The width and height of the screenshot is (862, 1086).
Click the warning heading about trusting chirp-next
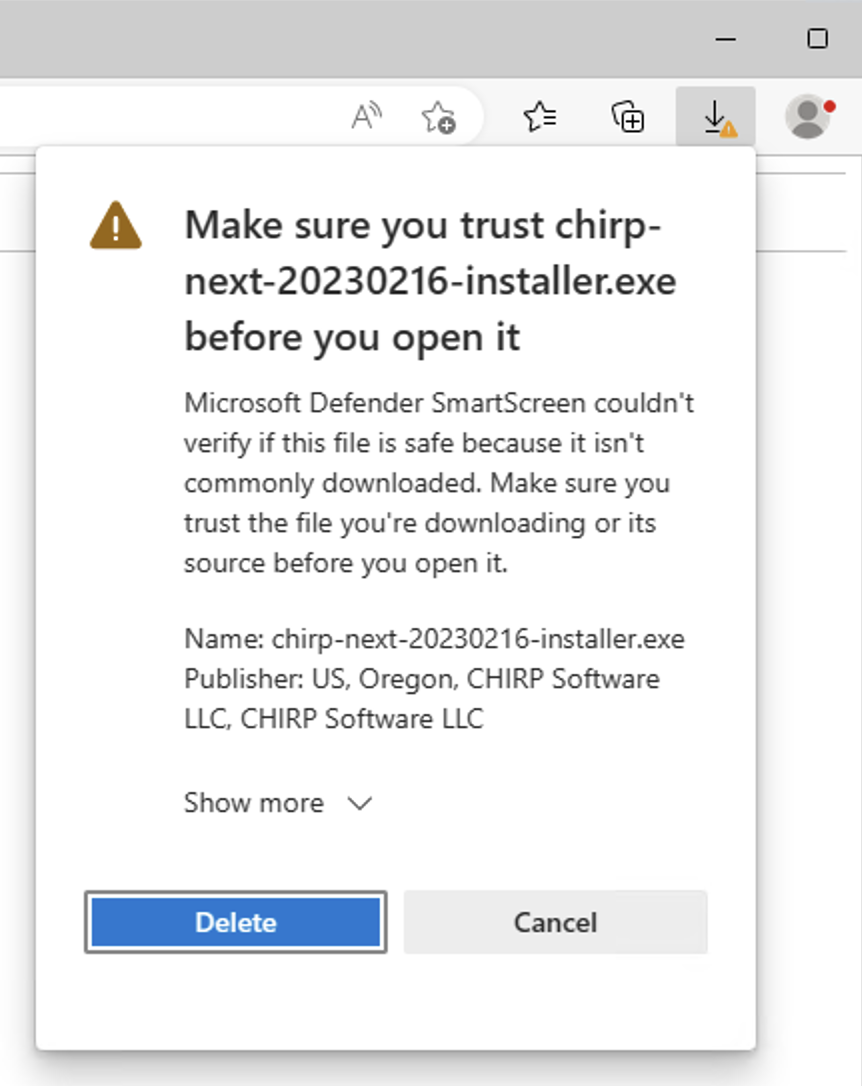tap(430, 281)
